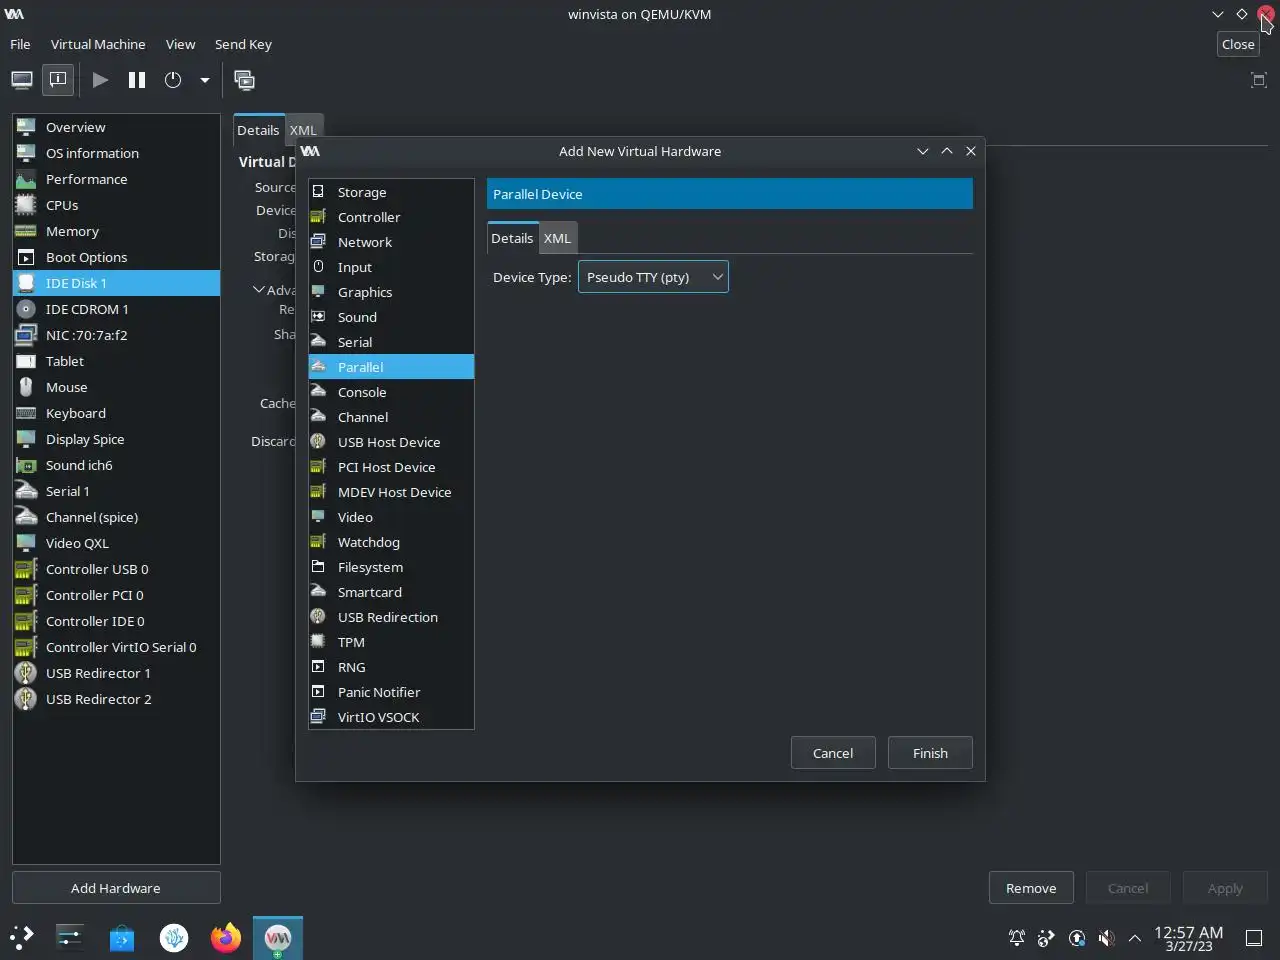The image size is (1280, 960).
Task: Select Controller in hardware type list
Action: (x=391, y=217)
